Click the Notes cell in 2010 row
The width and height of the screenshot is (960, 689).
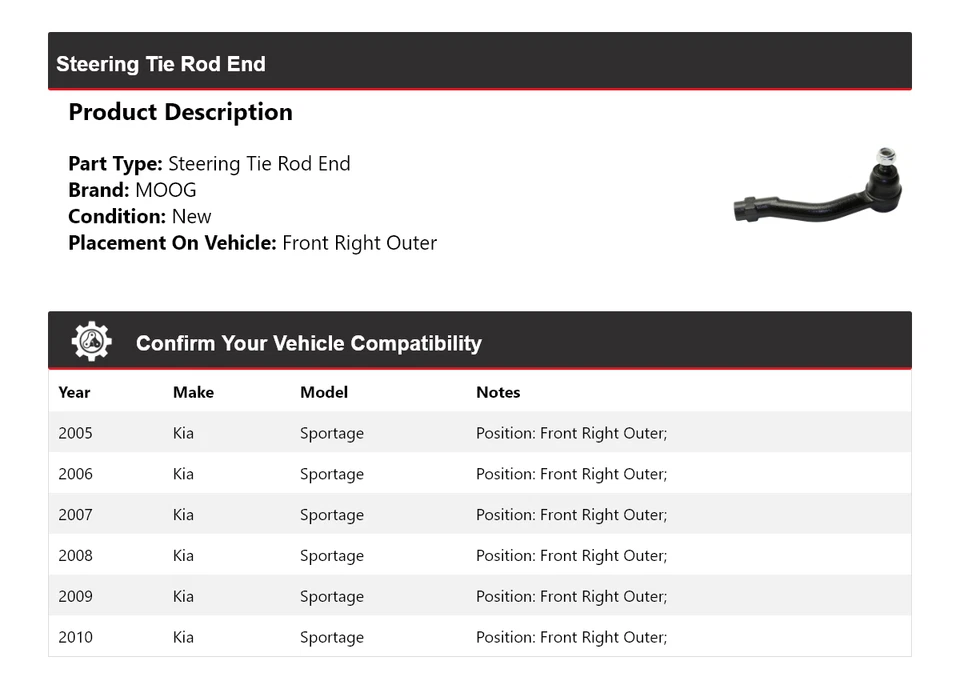tap(571, 638)
